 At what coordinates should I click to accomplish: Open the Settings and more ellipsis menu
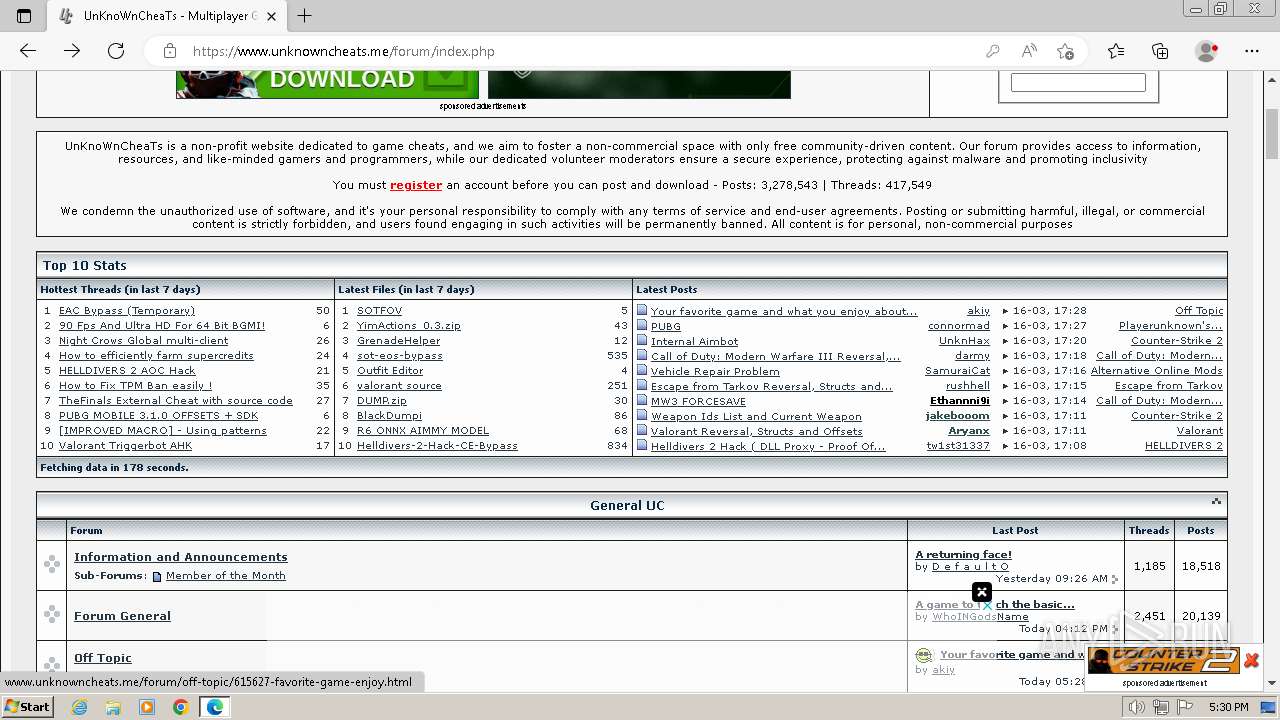click(1252, 51)
